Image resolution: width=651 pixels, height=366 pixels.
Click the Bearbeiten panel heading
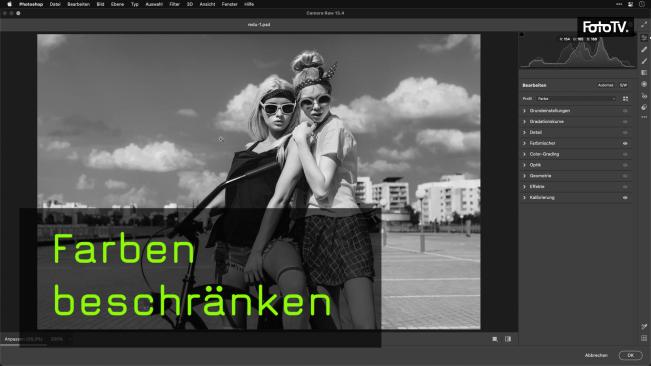(x=534, y=85)
